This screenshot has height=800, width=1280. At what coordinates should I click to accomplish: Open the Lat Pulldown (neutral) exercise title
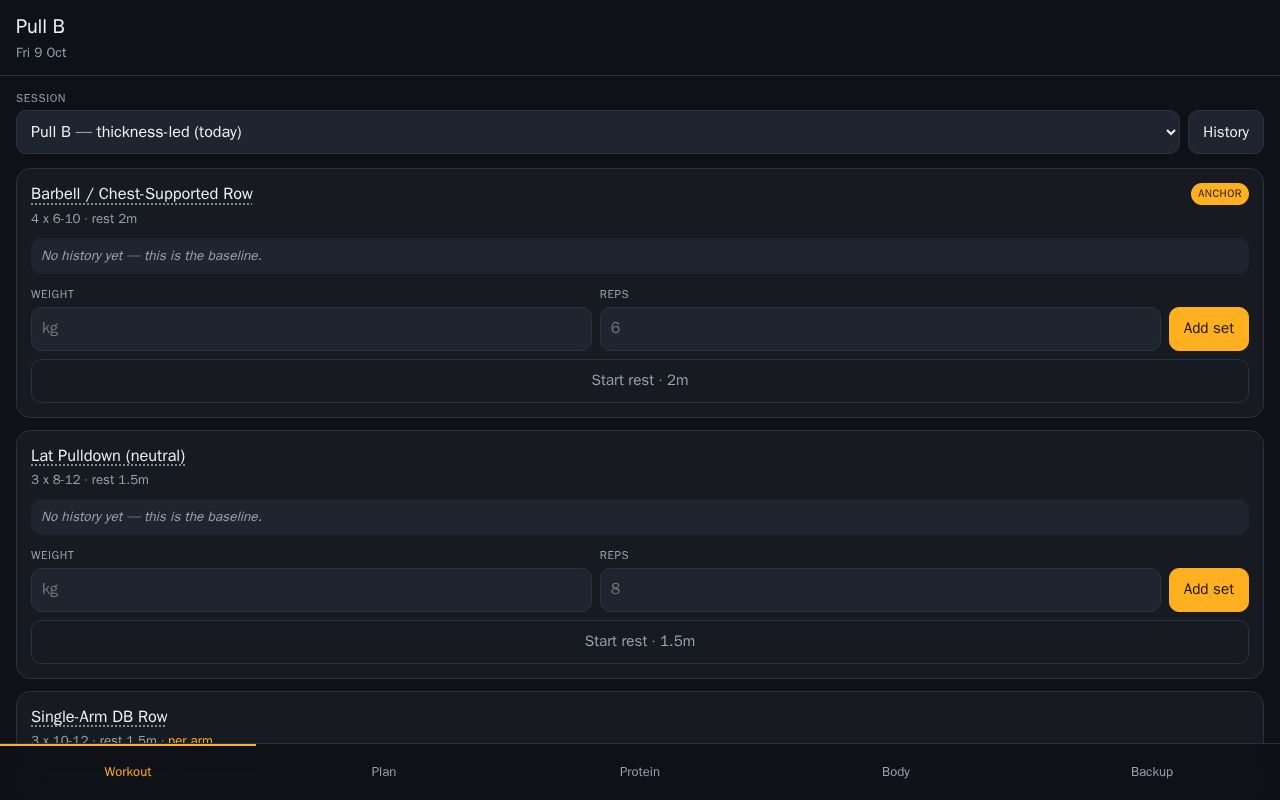108,456
